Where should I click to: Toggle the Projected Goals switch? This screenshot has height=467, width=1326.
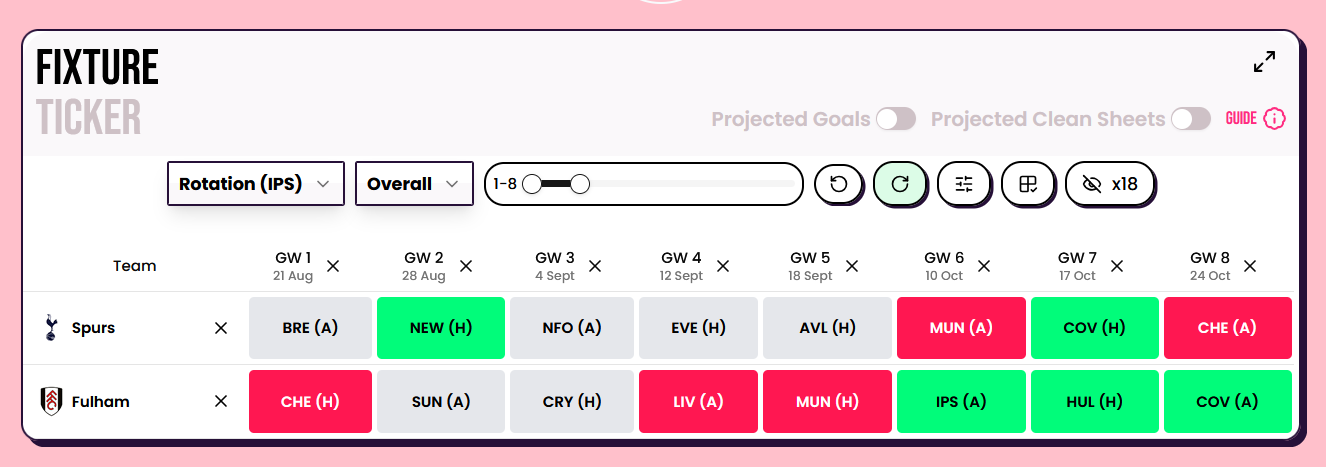tap(896, 119)
